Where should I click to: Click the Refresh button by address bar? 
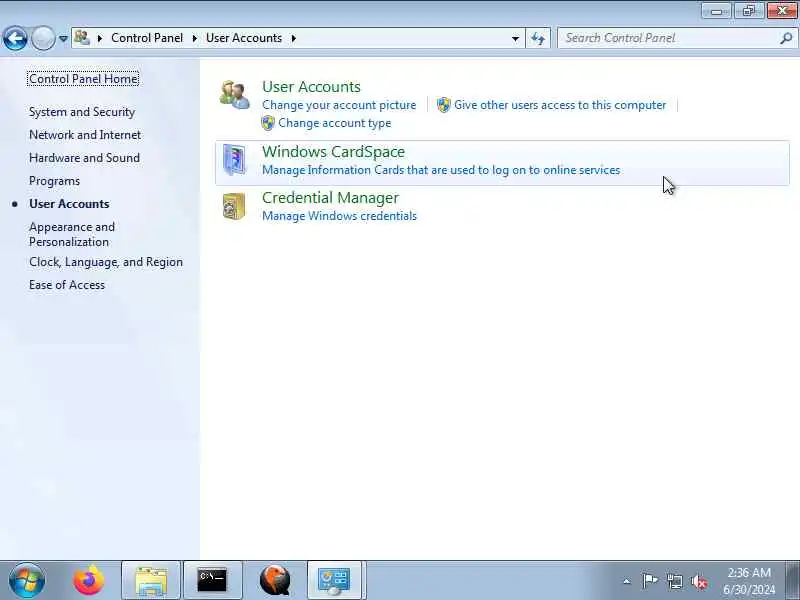coord(538,39)
